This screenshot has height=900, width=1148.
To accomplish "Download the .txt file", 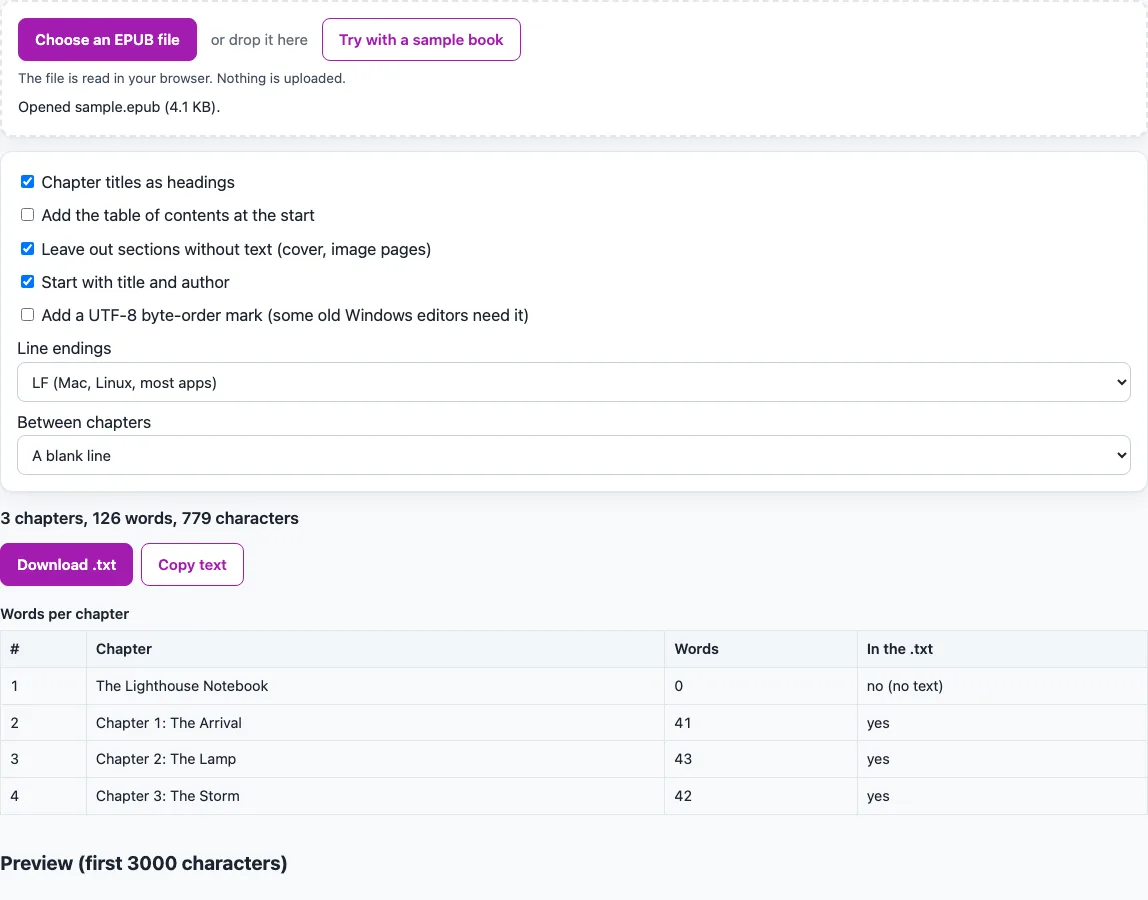I will pos(67,565).
